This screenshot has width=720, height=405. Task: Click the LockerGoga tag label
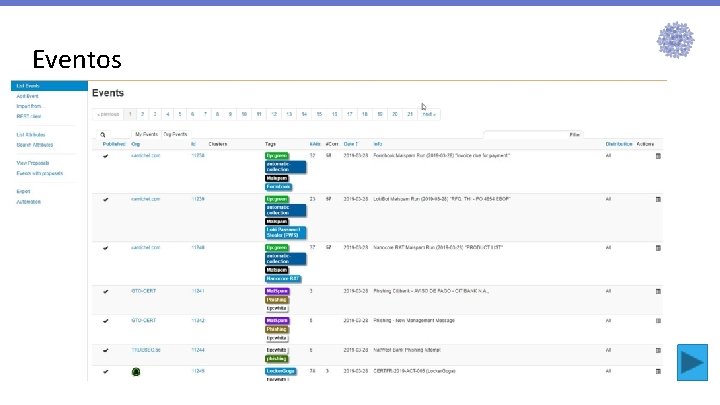(x=281, y=371)
